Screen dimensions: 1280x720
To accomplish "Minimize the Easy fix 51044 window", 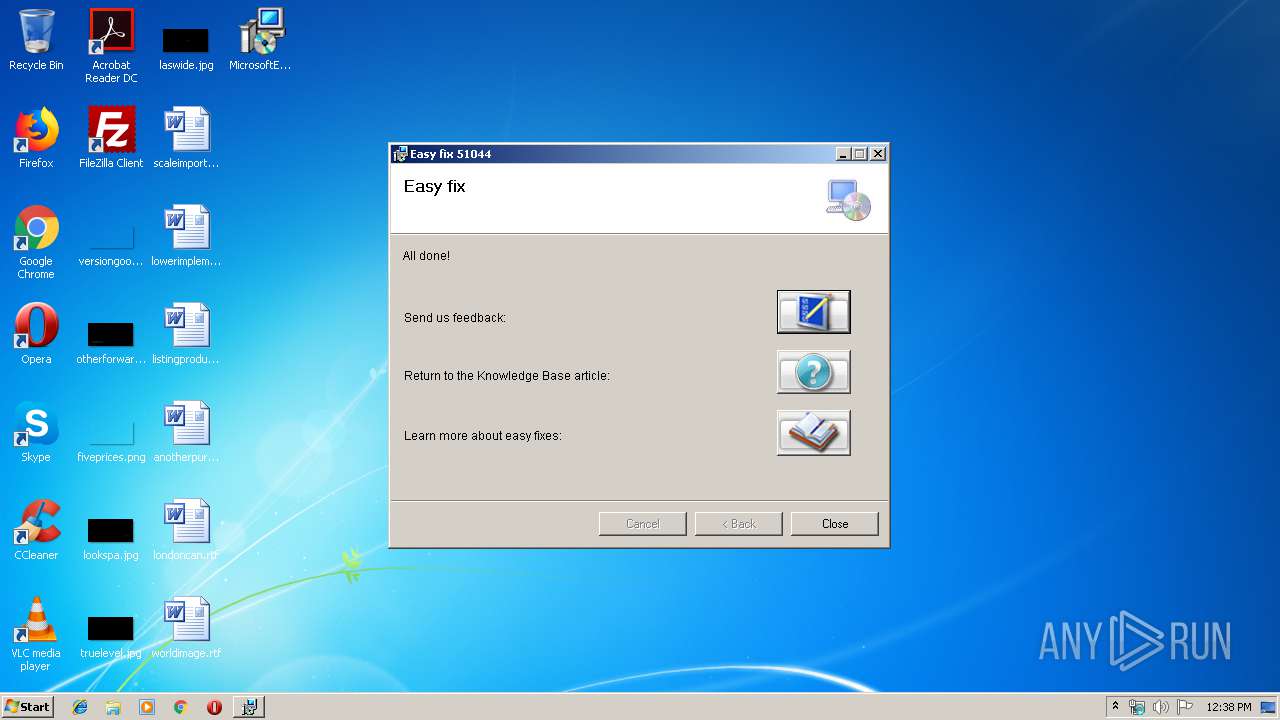I will click(843, 154).
